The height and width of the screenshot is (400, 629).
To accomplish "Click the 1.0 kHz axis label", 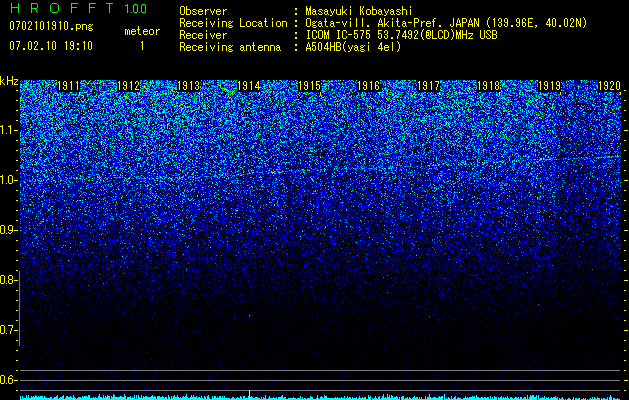I will click(x=8, y=180).
